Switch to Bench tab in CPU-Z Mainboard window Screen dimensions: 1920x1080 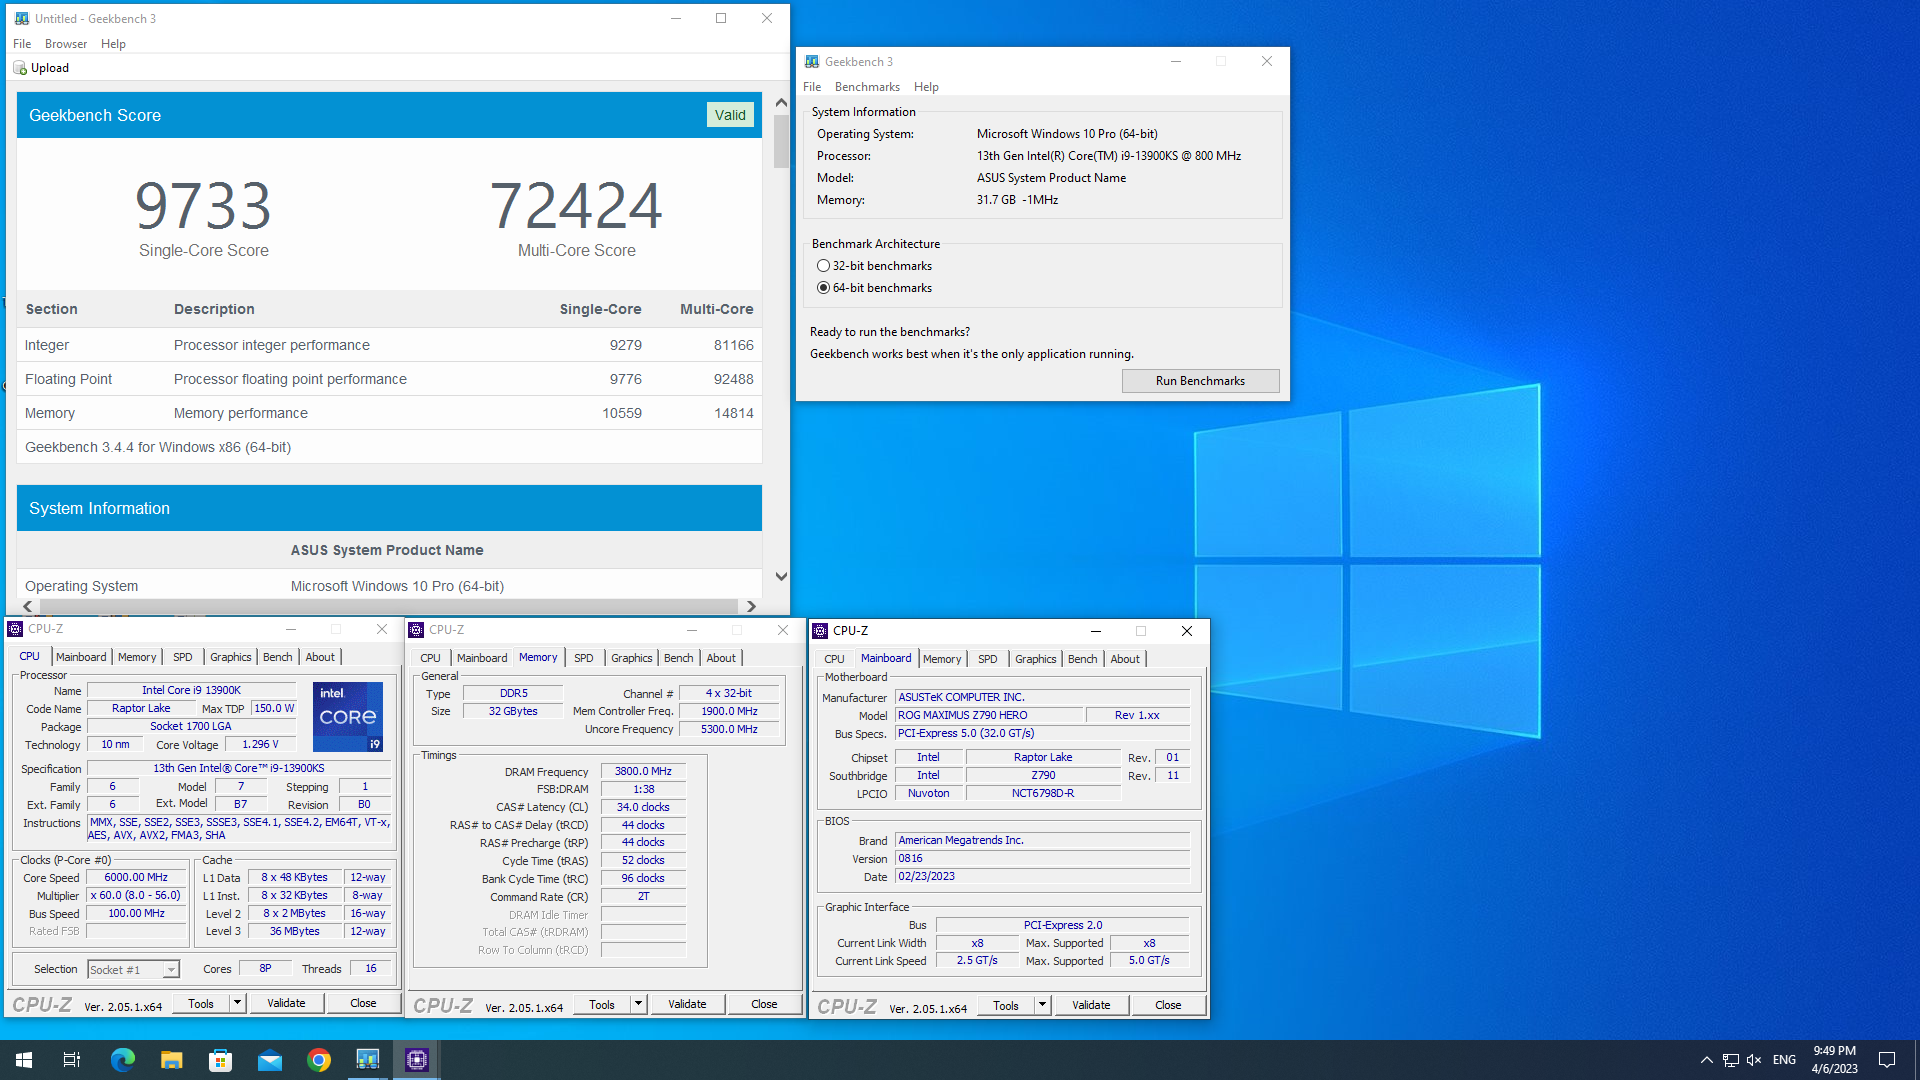pos(1083,659)
